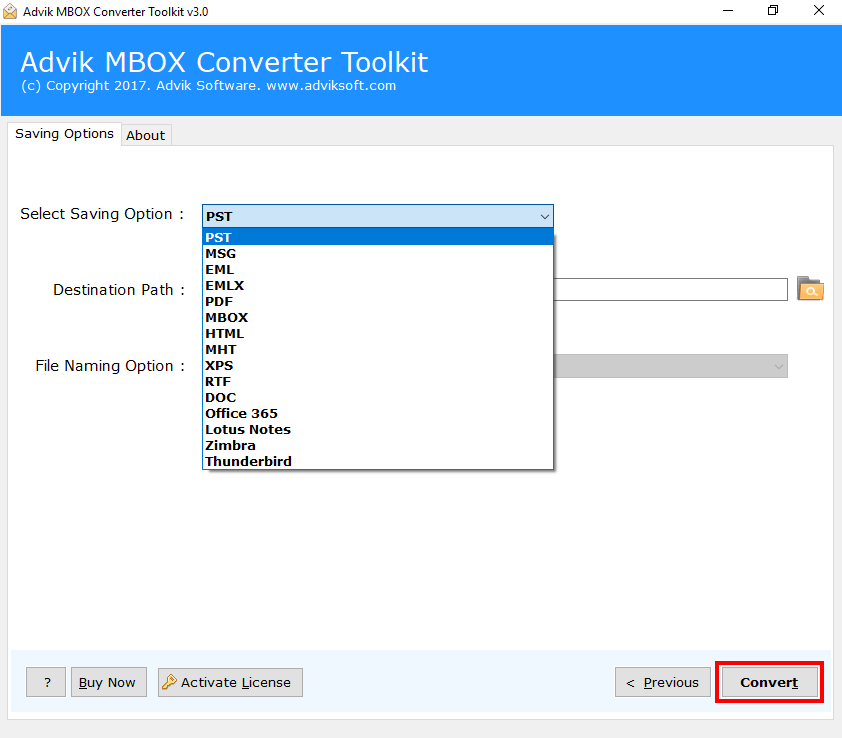
Task: Click the key icon on Activate License
Action: (x=169, y=682)
